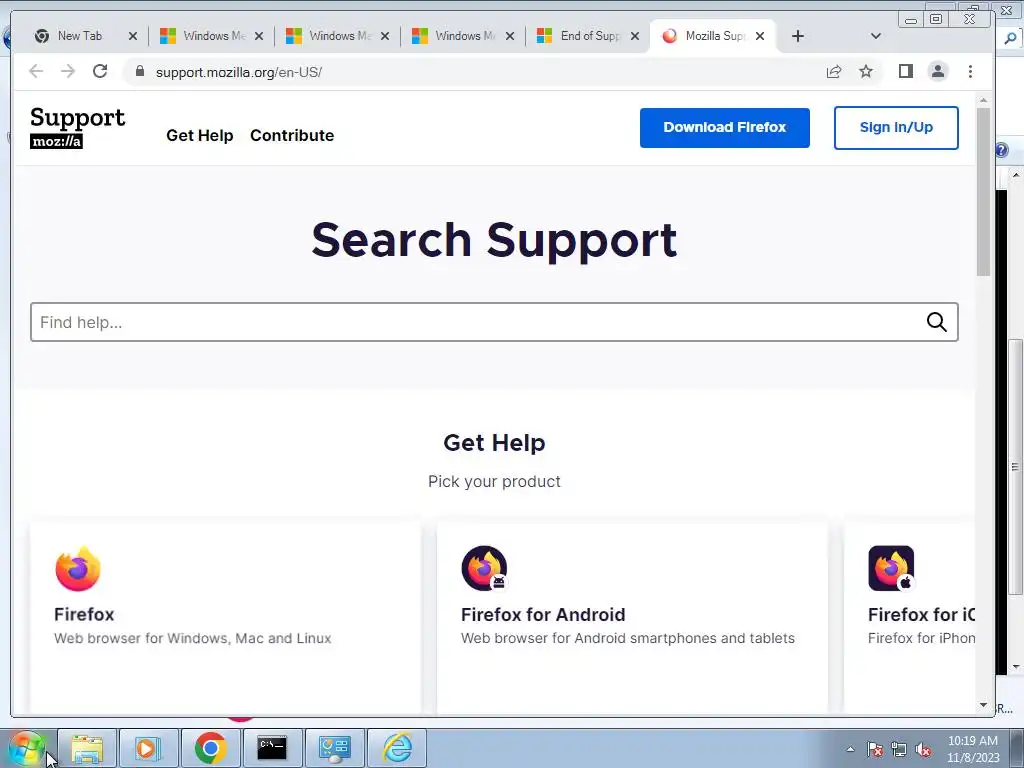Switch to the End of Support tab
The width and height of the screenshot is (1024, 768).
coord(590,36)
